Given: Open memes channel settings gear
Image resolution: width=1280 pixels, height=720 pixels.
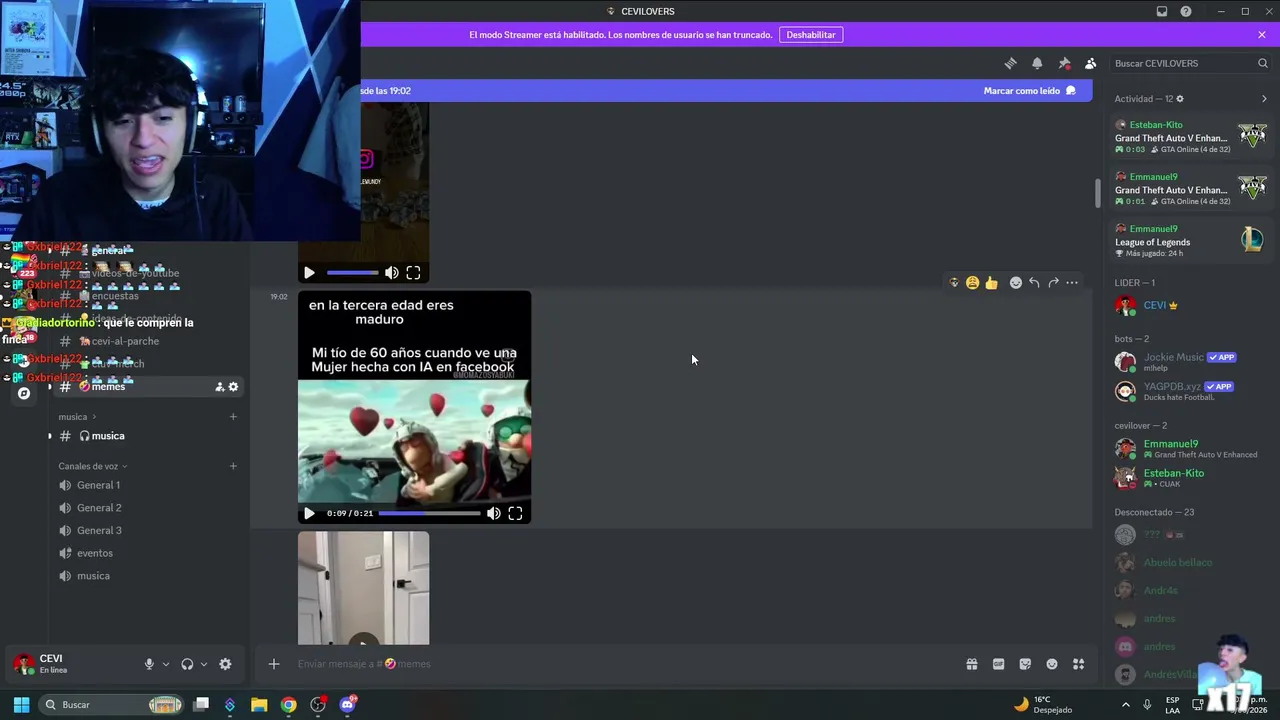Looking at the screenshot, I should 234,387.
